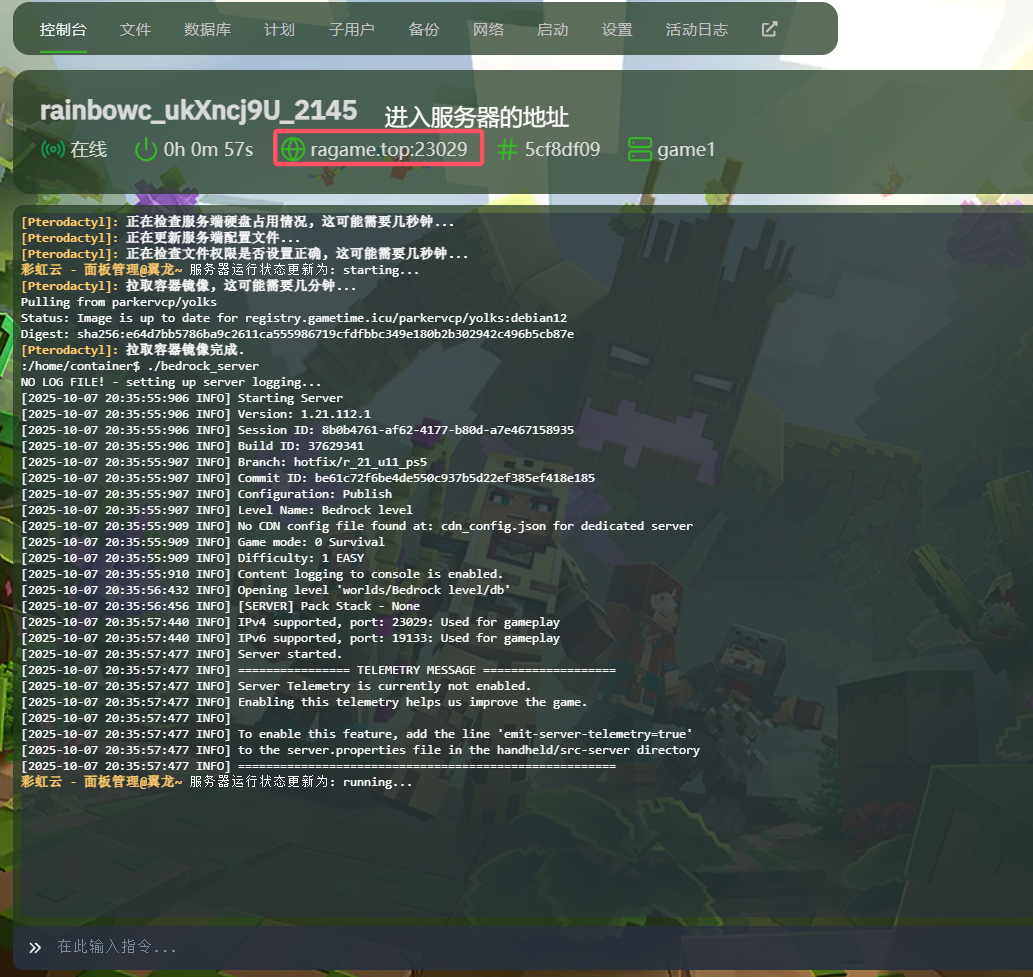Image resolution: width=1033 pixels, height=977 pixels.
Task: Click the 'Pulling from parkervcp/yolks' line
Action: [x=119, y=302]
